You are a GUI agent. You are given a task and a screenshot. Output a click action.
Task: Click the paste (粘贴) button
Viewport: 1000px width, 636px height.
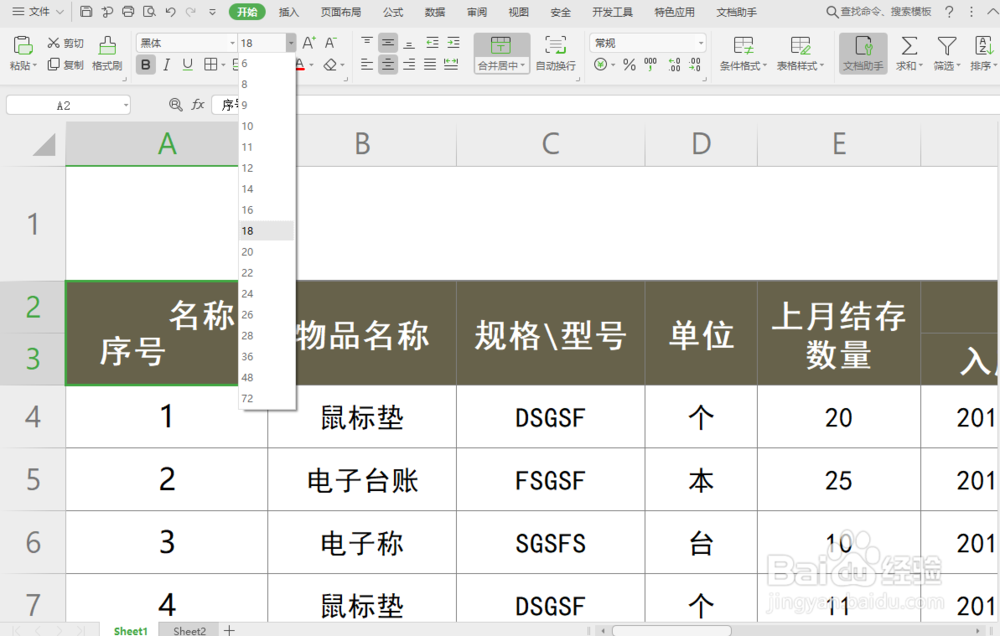(x=22, y=54)
